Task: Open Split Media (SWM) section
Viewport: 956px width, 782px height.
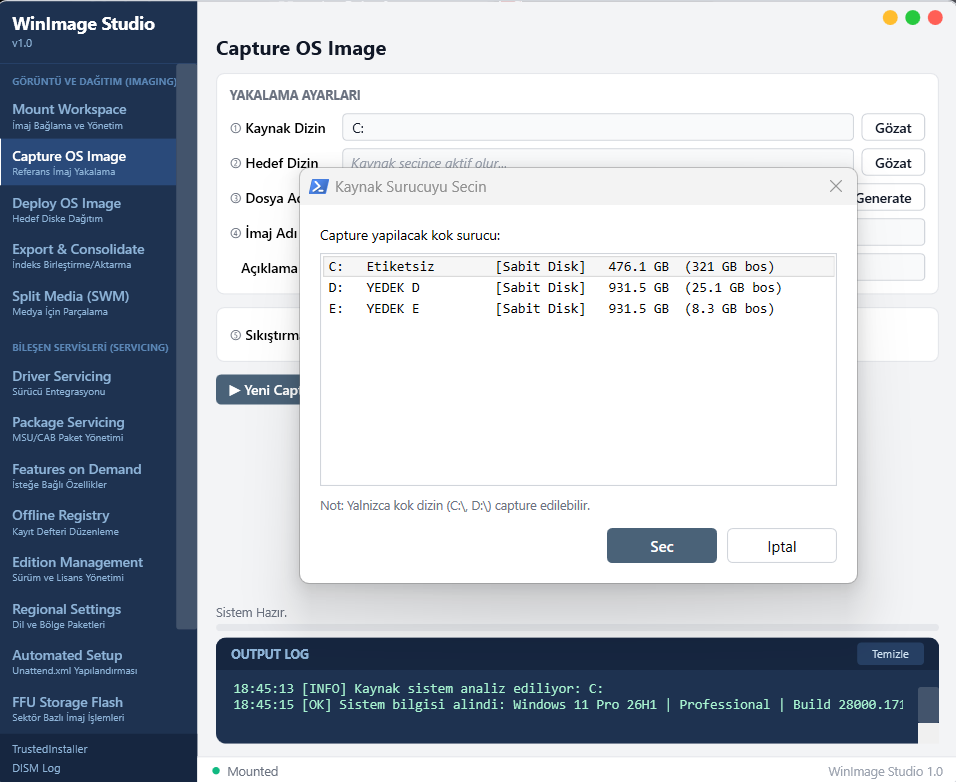Action: (x=88, y=303)
